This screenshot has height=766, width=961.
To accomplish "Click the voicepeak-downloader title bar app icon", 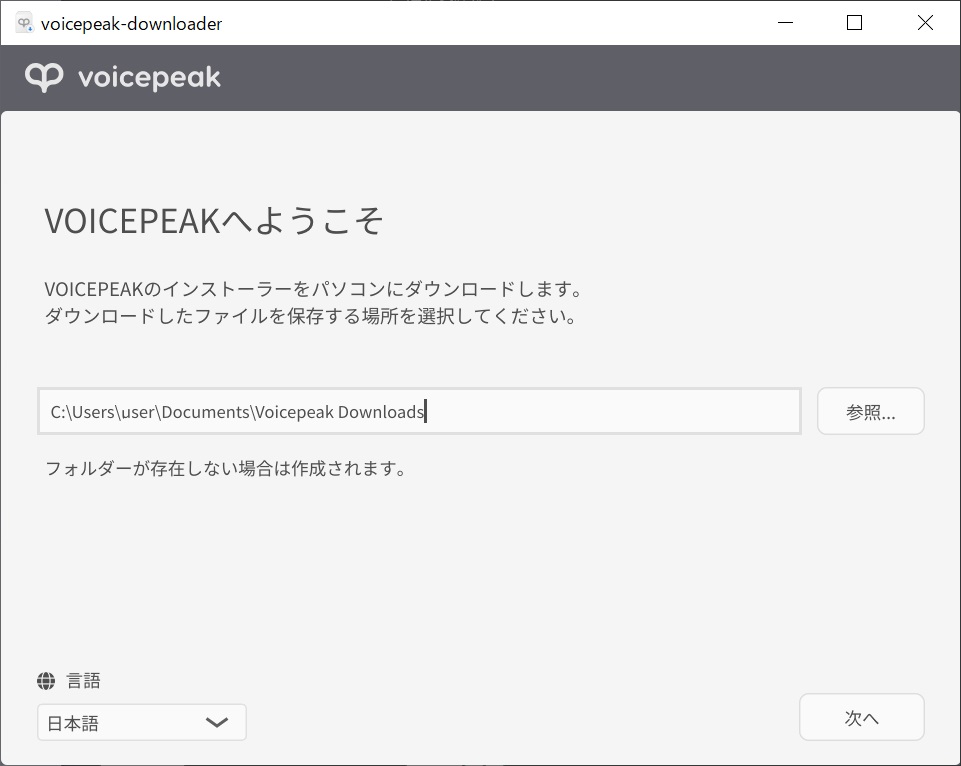I will click(25, 23).
